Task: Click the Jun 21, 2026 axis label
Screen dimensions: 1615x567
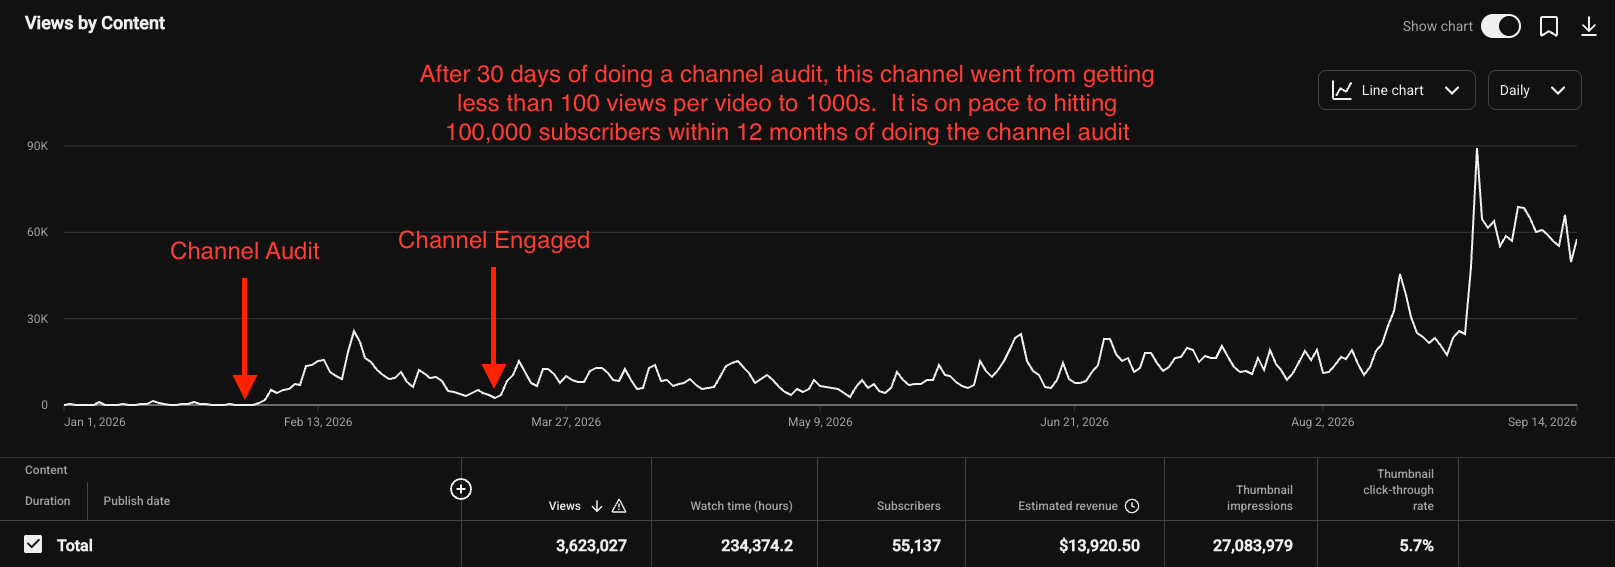Action: 1074,422
